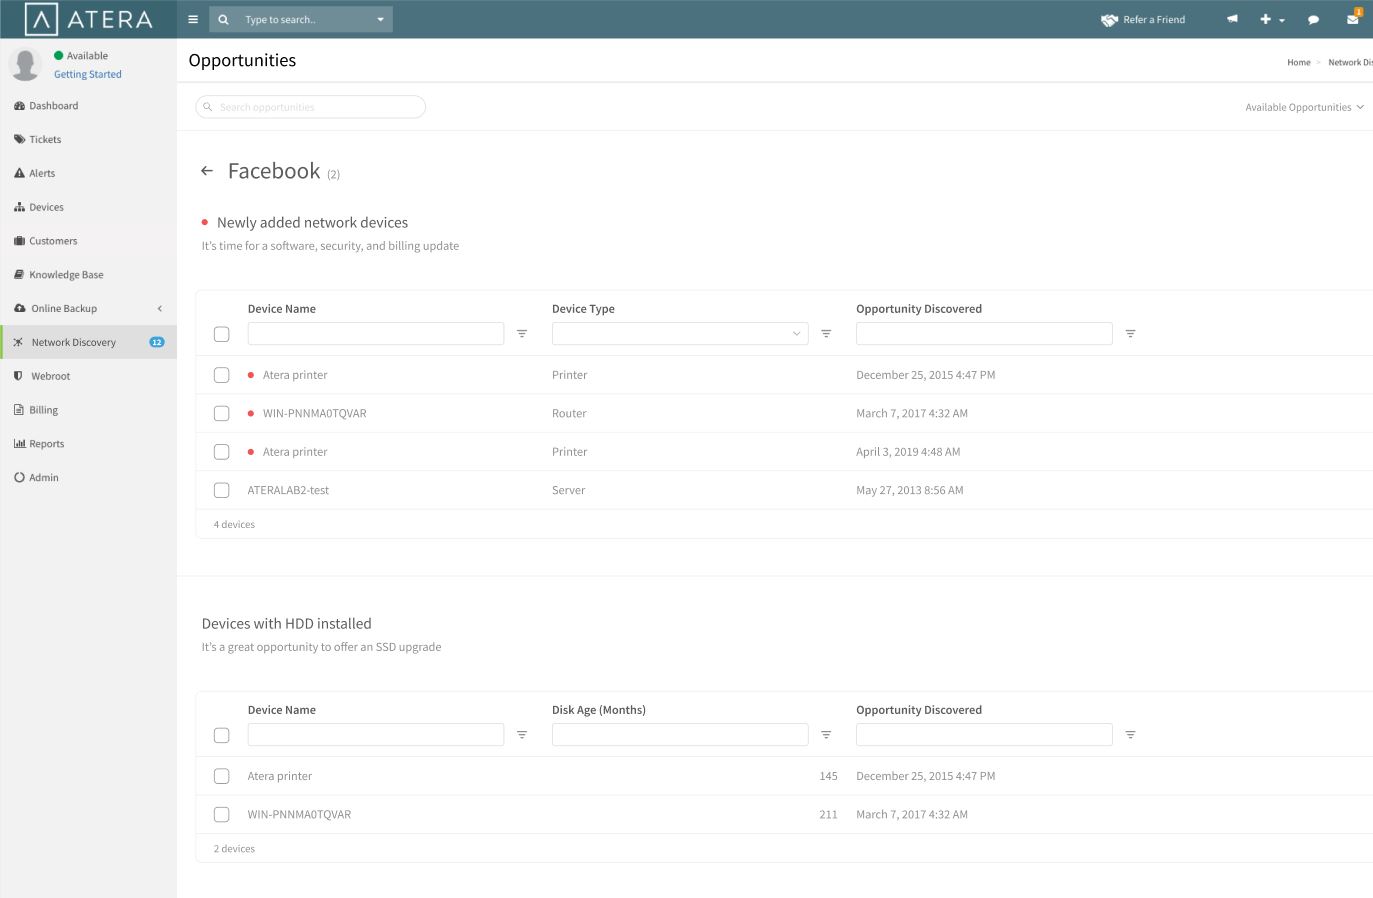The width and height of the screenshot is (1373, 898).
Task: Click the Search opportunities field
Action: click(x=311, y=107)
